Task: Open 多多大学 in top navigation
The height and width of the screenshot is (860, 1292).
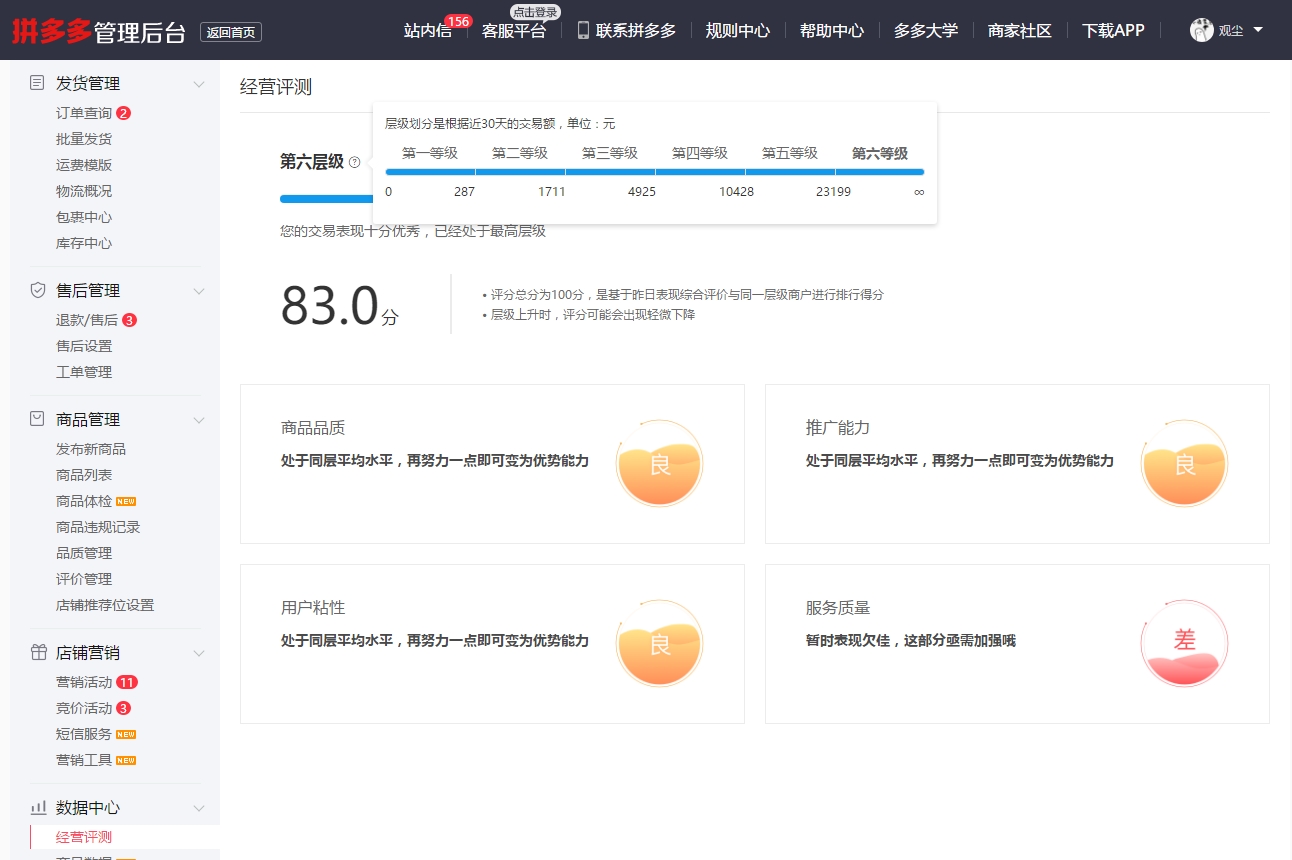Action: point(926,31)
